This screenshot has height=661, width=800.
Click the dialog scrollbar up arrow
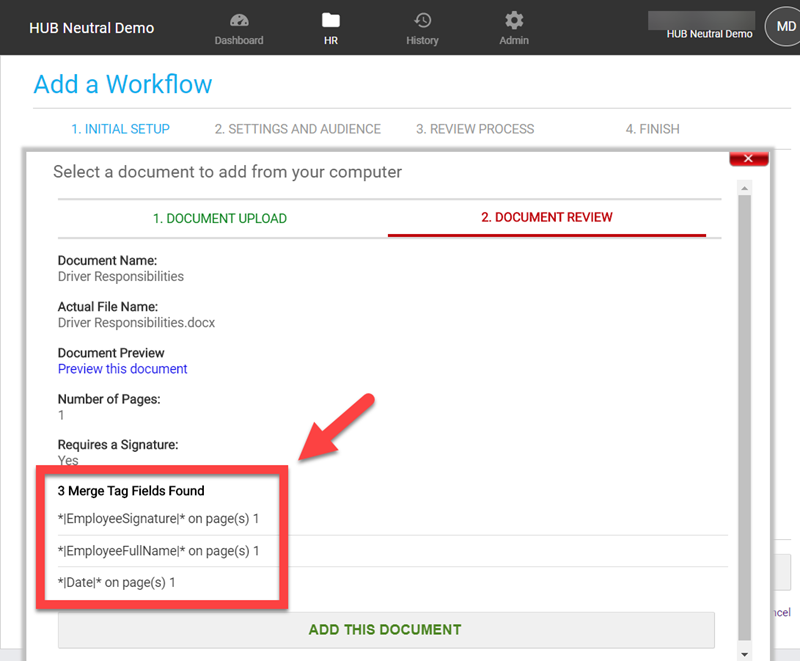tap(743, 188)
